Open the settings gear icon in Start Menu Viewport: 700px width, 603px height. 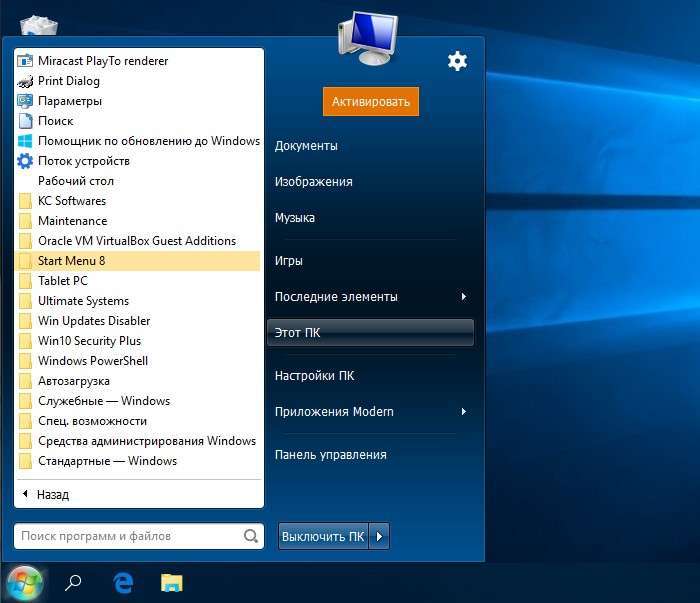tap(458, 61)
